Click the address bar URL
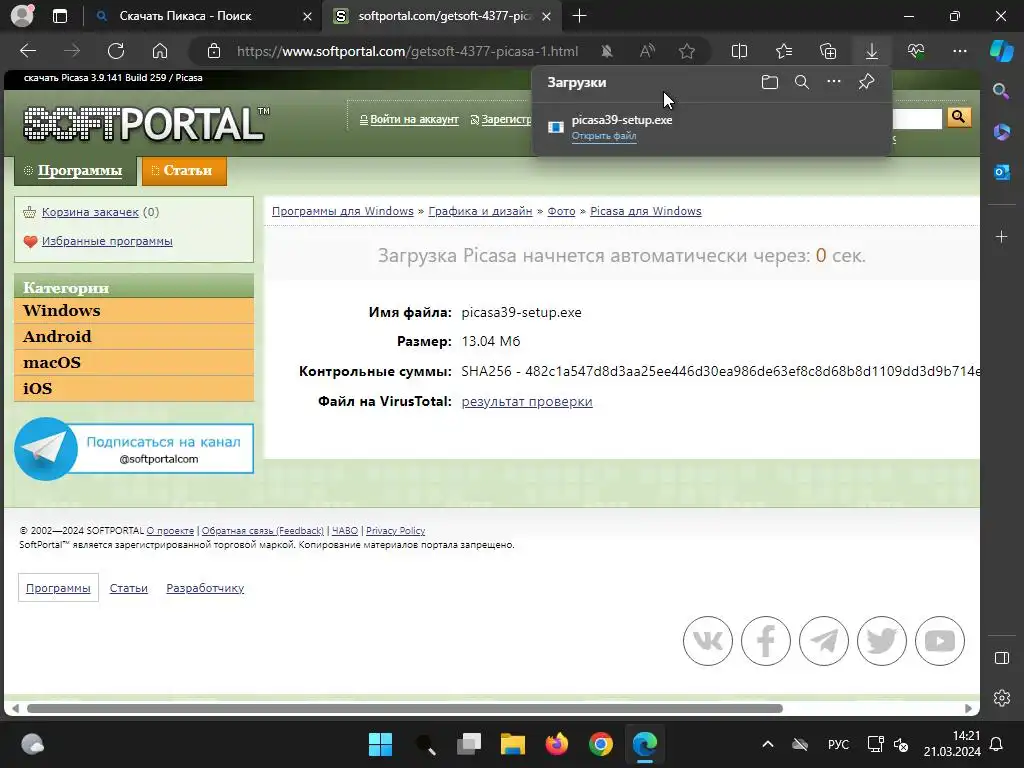This screenshot has height=768, width=1024. click(408, 51)
